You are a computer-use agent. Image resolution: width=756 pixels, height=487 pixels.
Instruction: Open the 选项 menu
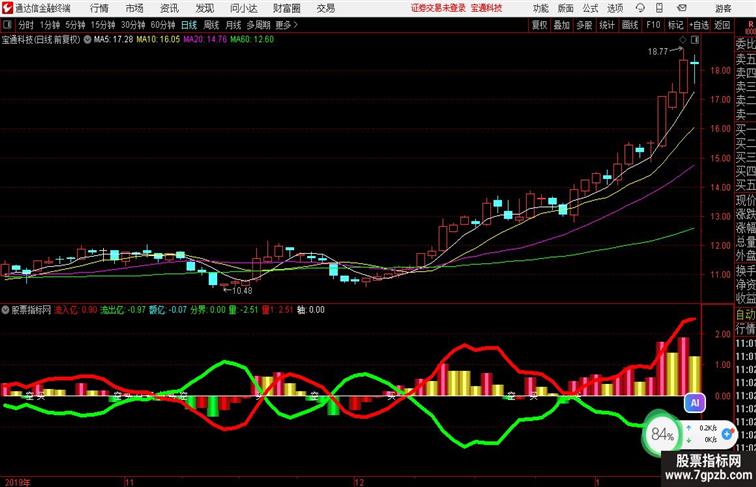(615, 8)
